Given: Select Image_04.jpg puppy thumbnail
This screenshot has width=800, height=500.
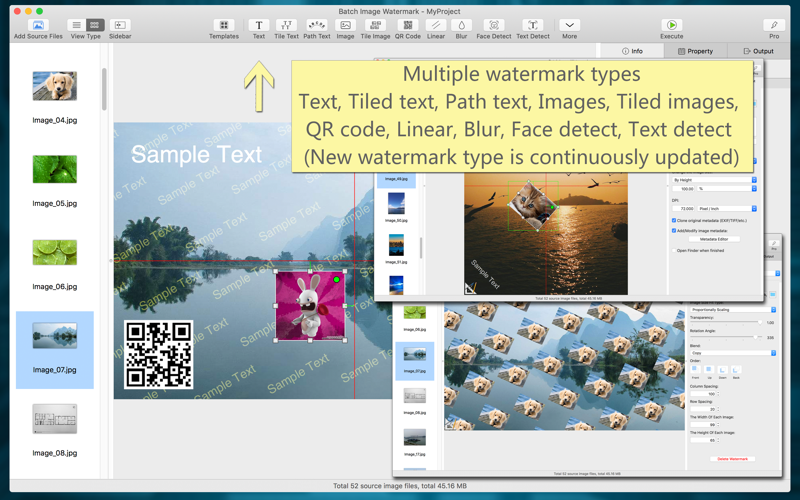Looking at the screenshot, I should point(55,86).
